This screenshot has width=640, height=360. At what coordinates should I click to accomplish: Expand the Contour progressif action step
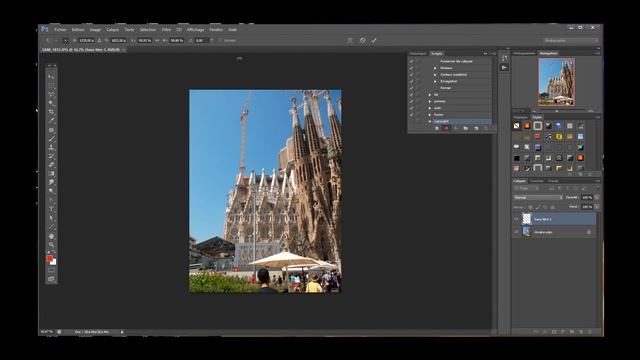coord(435,75)
